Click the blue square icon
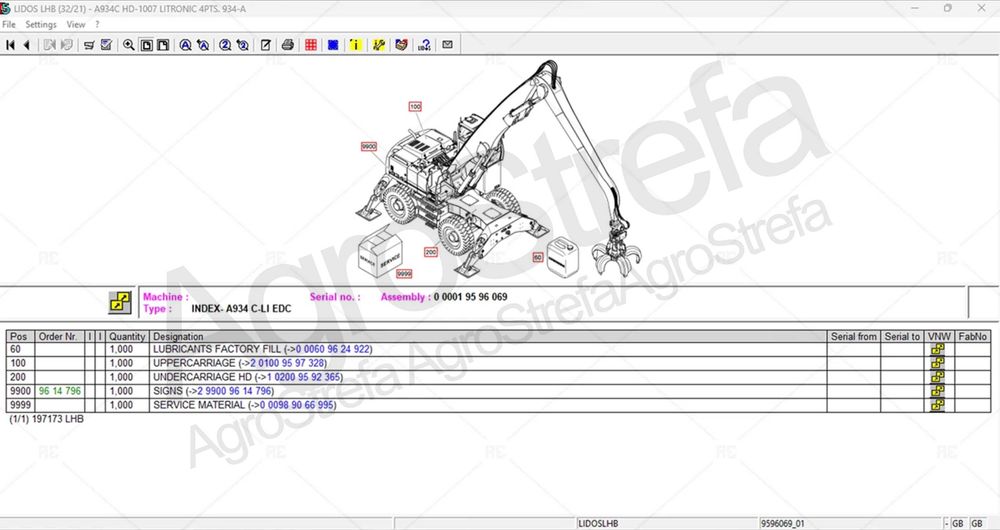The width and height of the screenshot is (1000, 530). (333, 45)
